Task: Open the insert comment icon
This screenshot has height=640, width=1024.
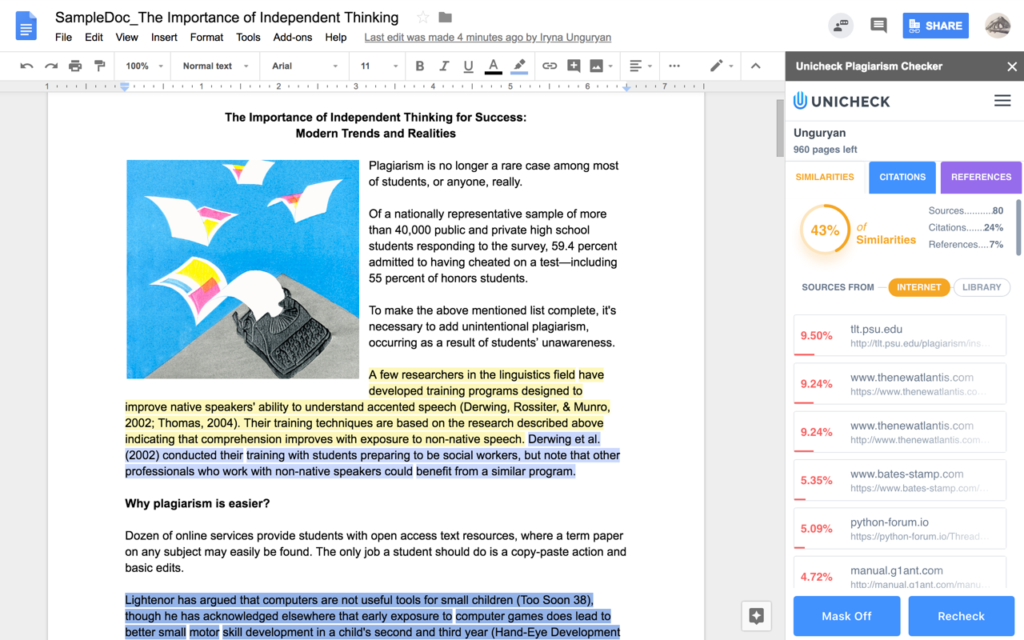Action: [576, 66]
